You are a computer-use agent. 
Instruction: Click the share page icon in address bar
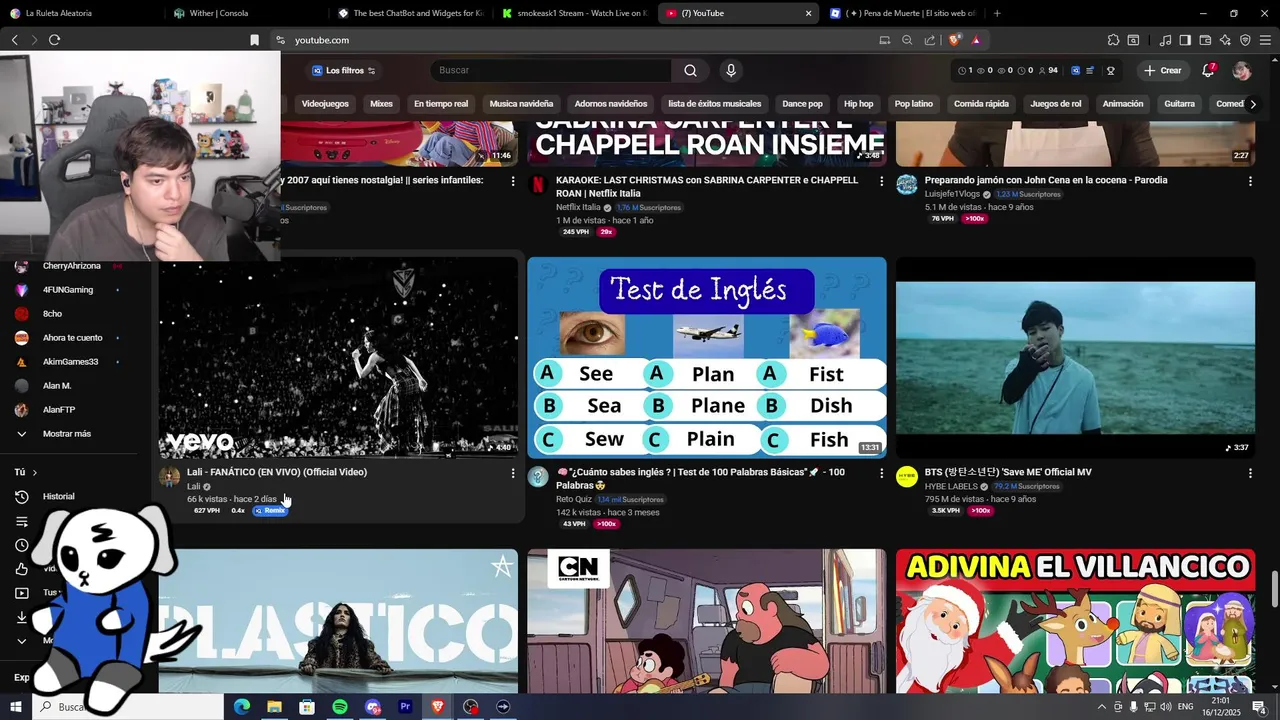coord(930,40)
